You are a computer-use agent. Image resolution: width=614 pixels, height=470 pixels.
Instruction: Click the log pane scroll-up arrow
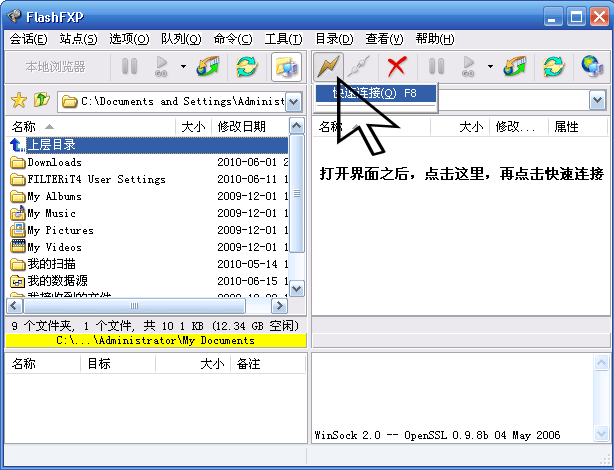pyautogui.click(x=601, y=363)
